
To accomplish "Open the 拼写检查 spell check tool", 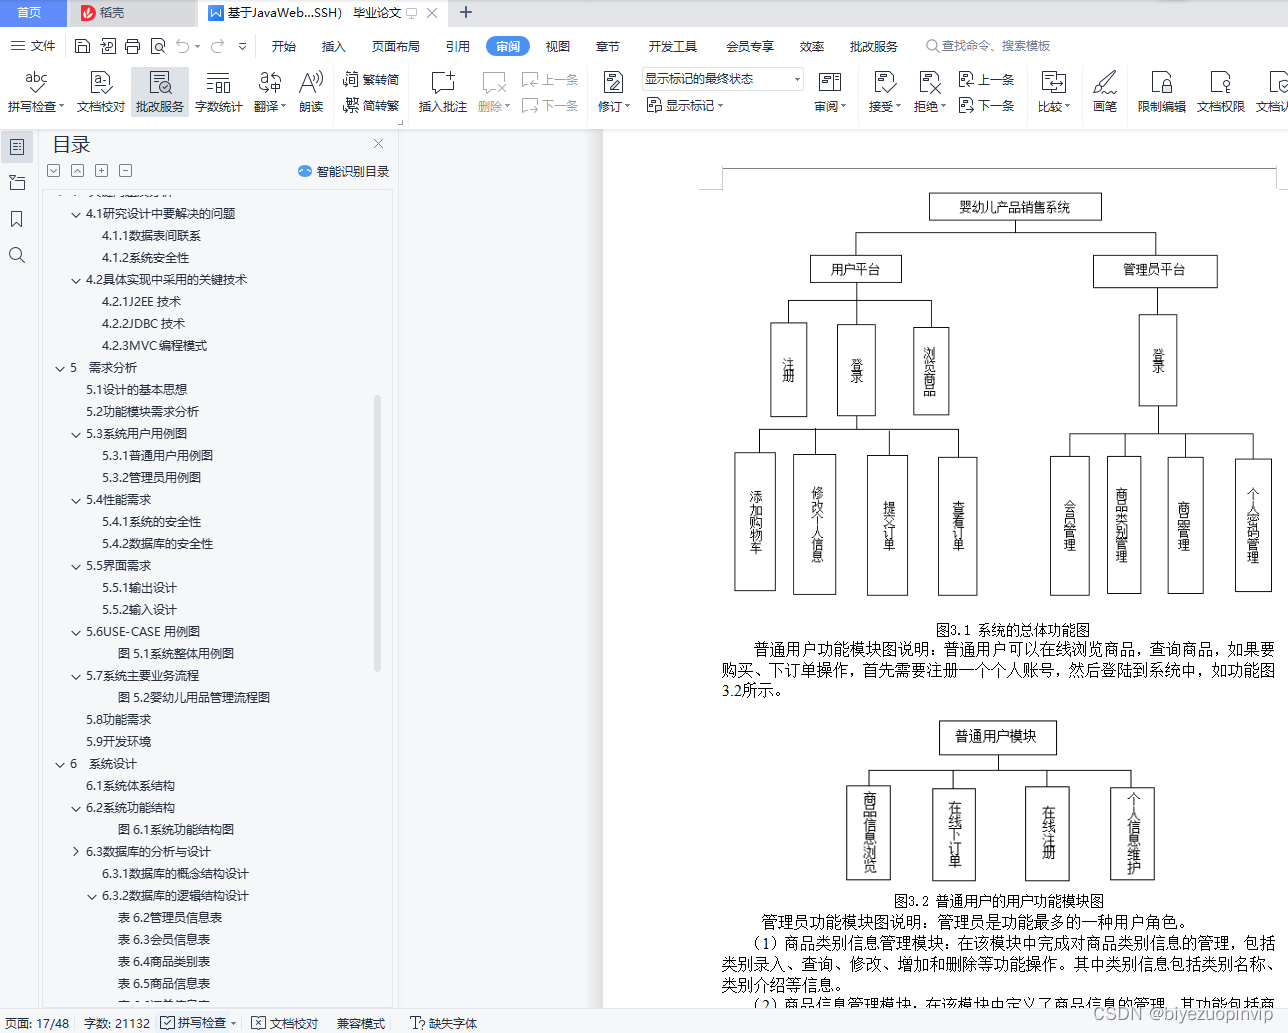I will 35,91.
